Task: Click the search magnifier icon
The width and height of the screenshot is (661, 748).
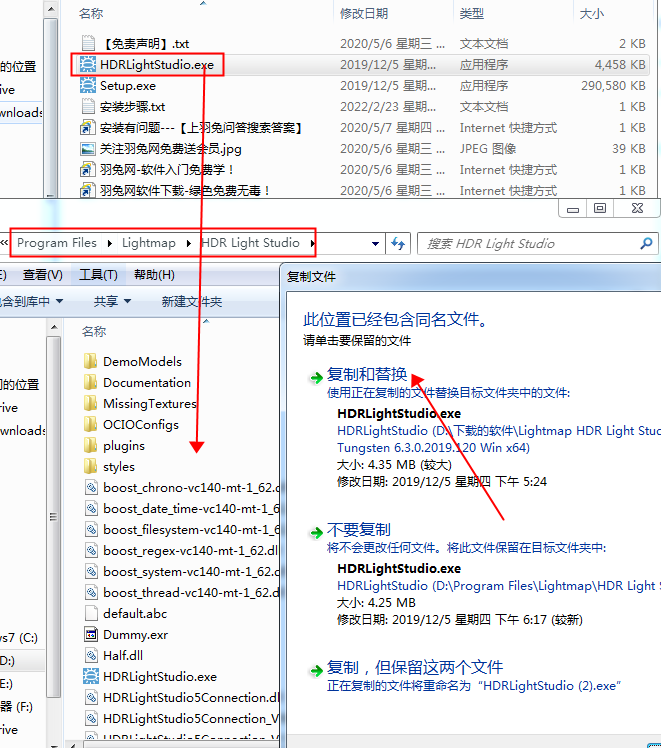Action: point(646,244)
